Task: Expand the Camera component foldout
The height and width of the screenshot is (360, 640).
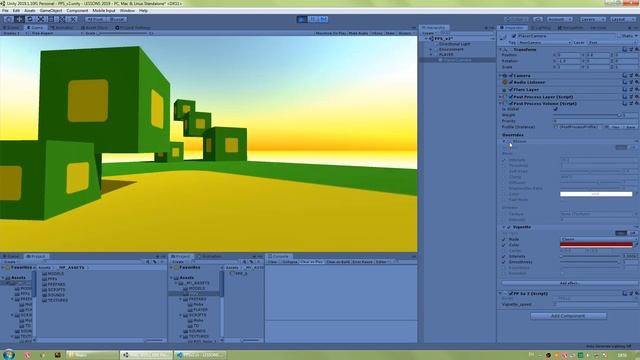Action: [x=501, y=76]
